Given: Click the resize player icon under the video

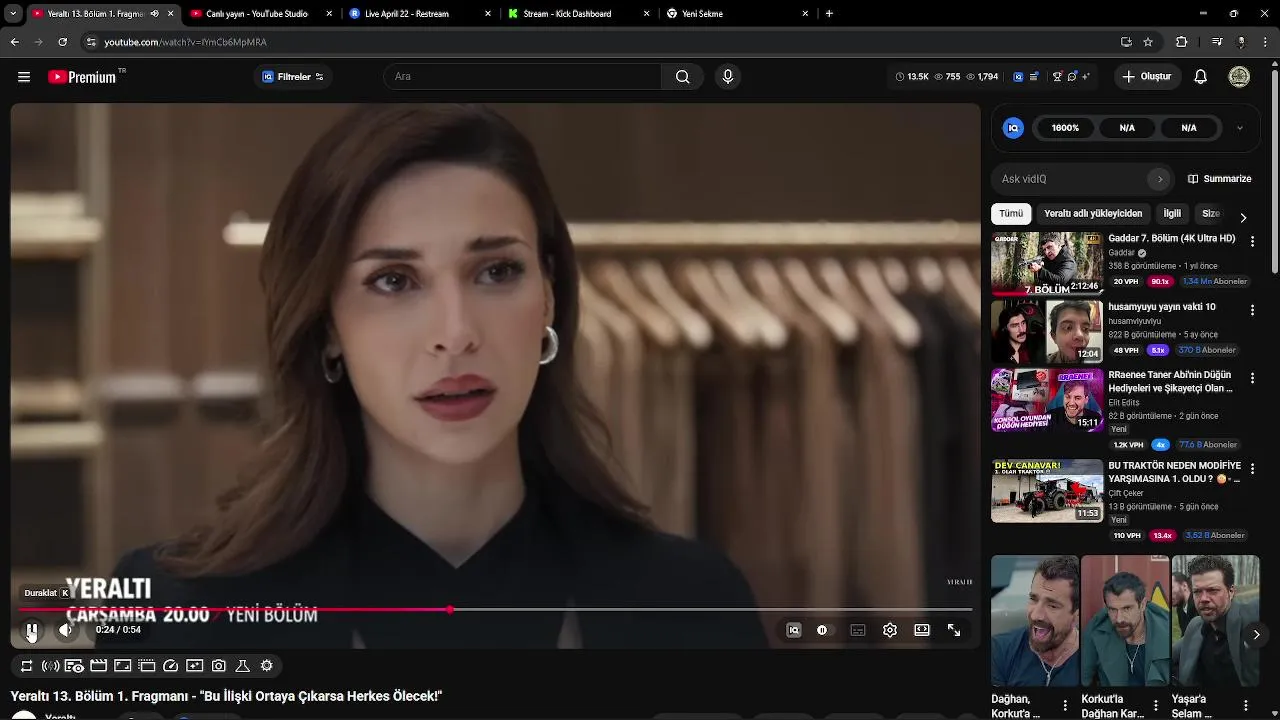Looking at the screenshot, I should [123, 666].
